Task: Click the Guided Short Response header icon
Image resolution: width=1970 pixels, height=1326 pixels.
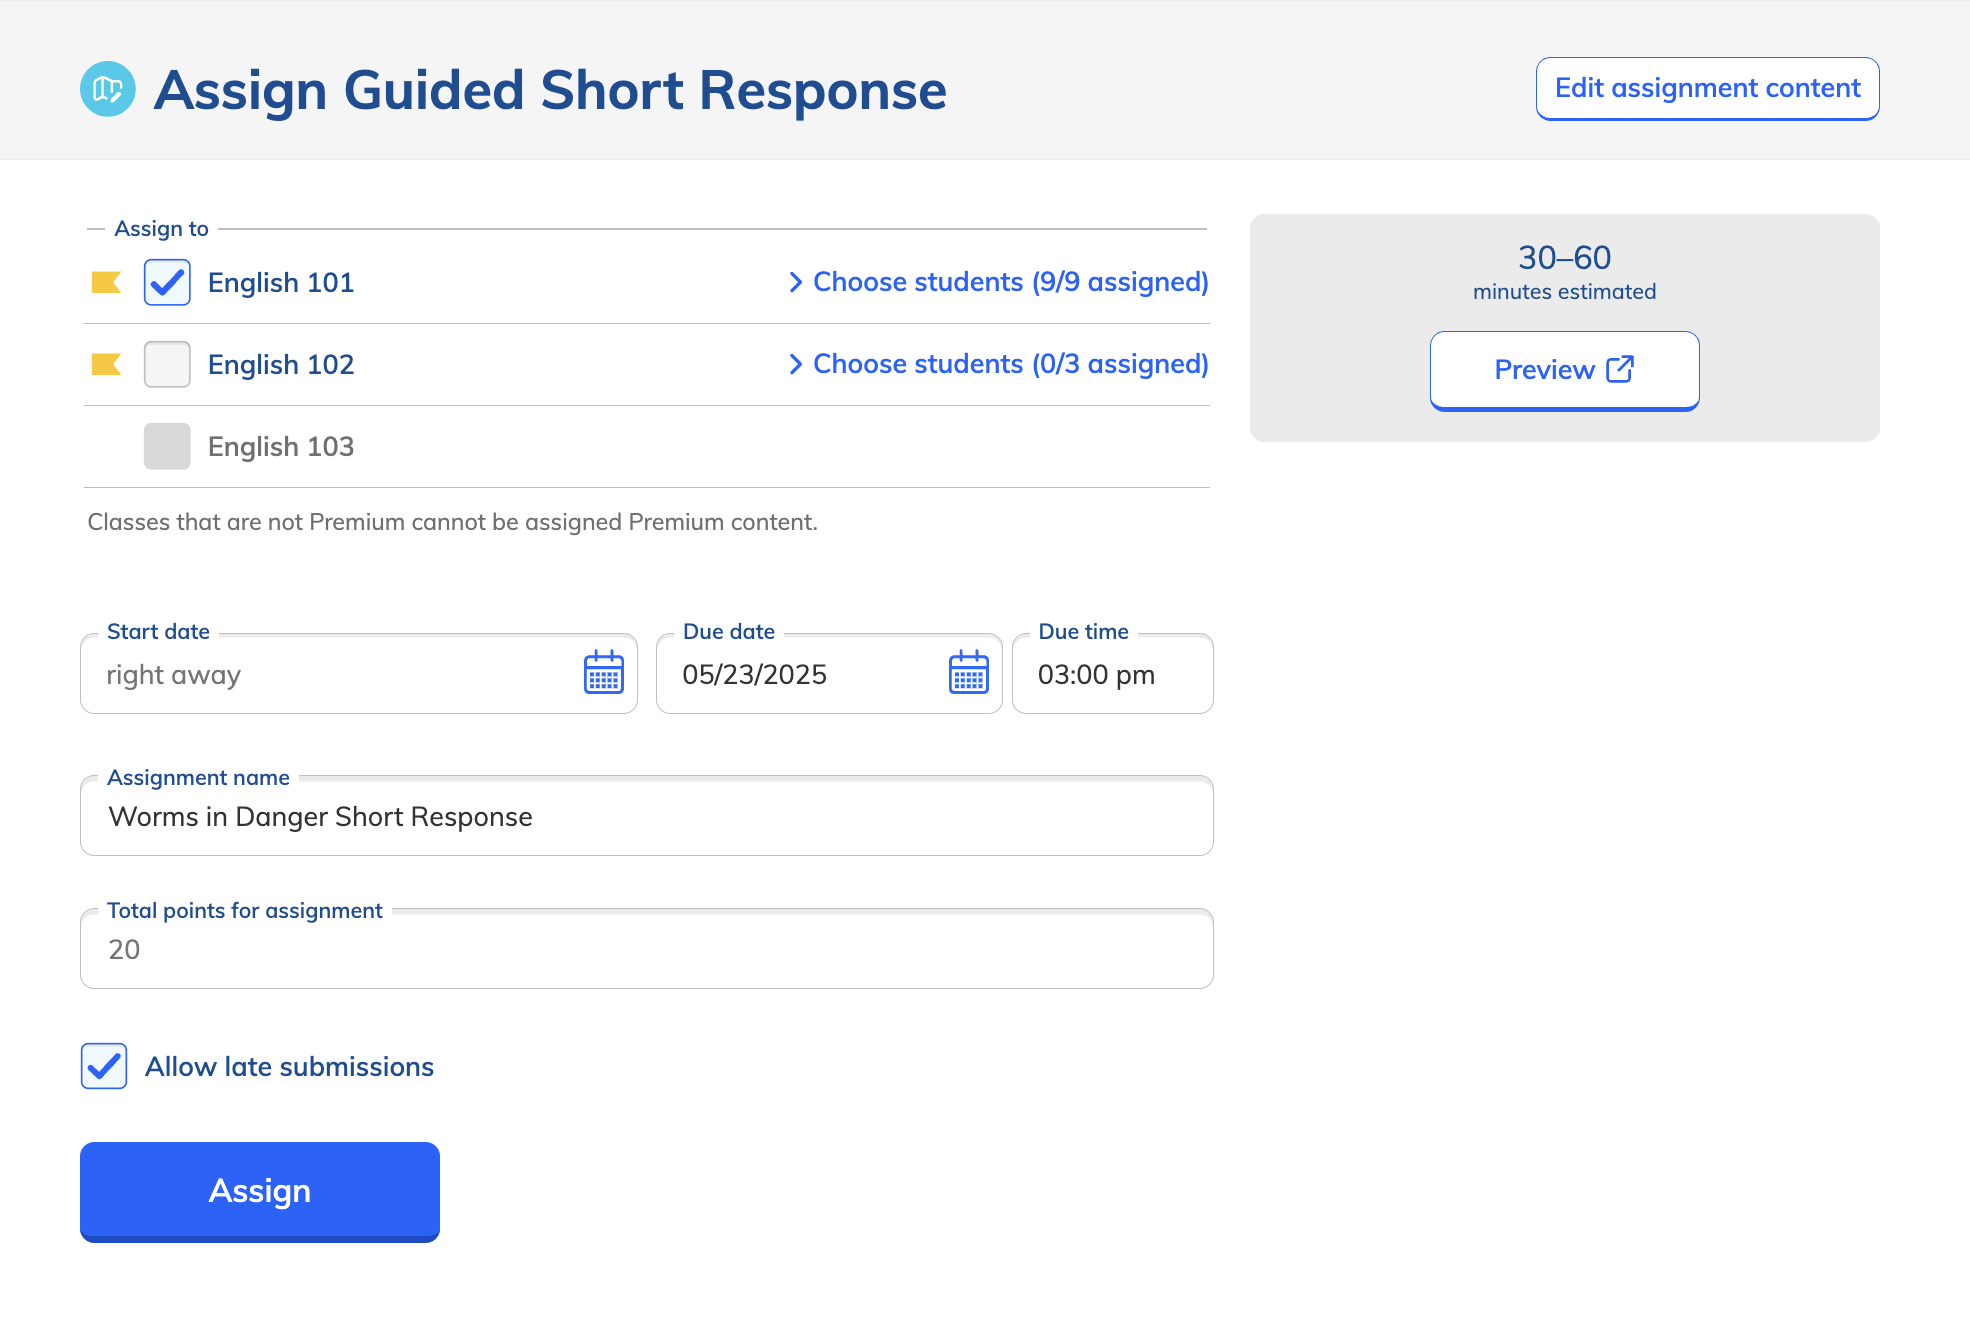Action: [108, 89]
